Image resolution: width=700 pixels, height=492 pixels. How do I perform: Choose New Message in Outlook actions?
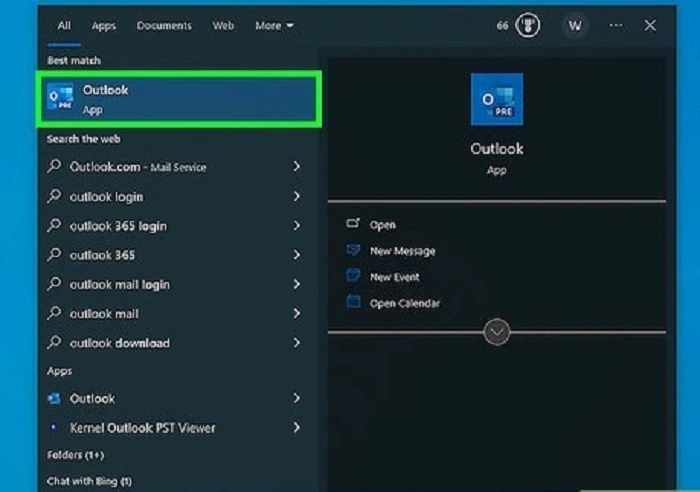pos(402,251)
